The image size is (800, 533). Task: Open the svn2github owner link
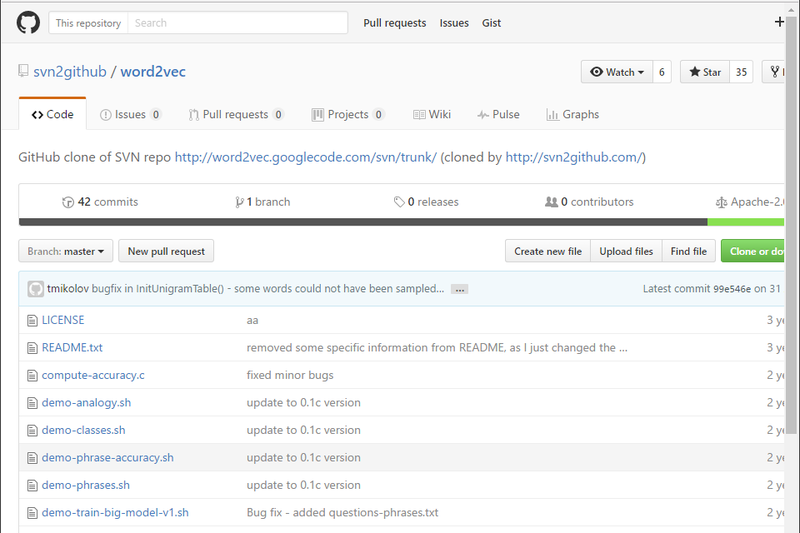(x=70, y=71)
